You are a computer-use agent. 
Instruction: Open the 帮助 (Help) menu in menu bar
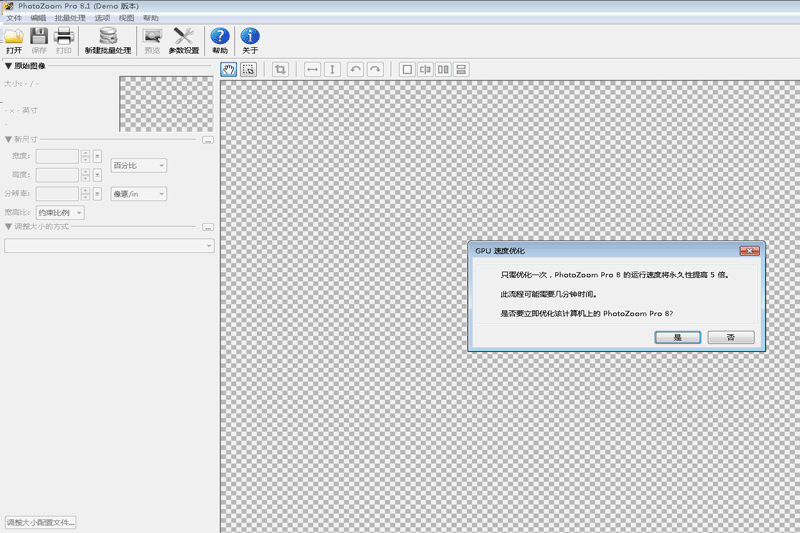coord(151,18)
